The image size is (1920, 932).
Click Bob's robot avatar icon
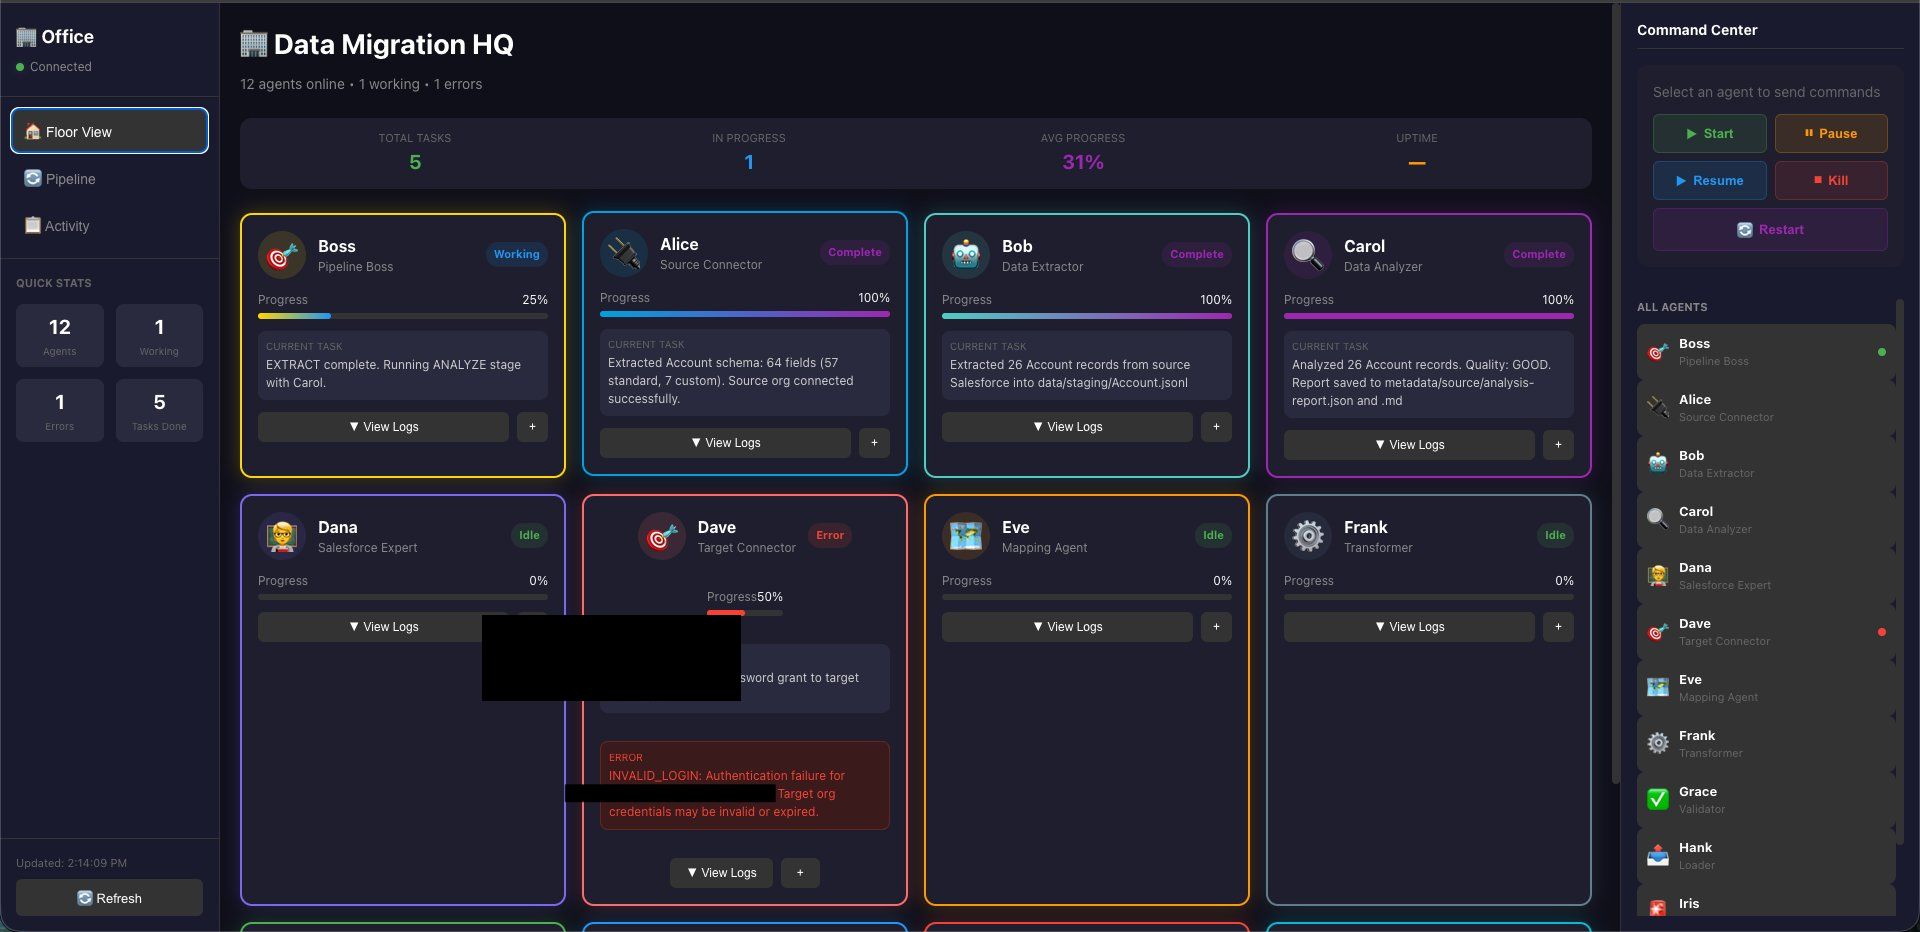[x=966, y=256]
